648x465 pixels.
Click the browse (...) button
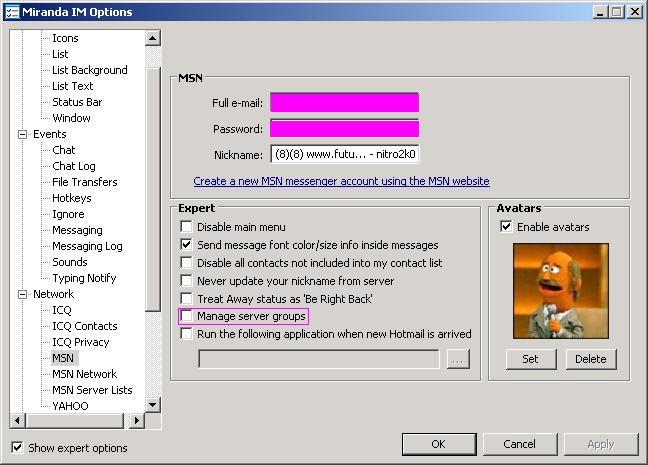click(458, 359)
